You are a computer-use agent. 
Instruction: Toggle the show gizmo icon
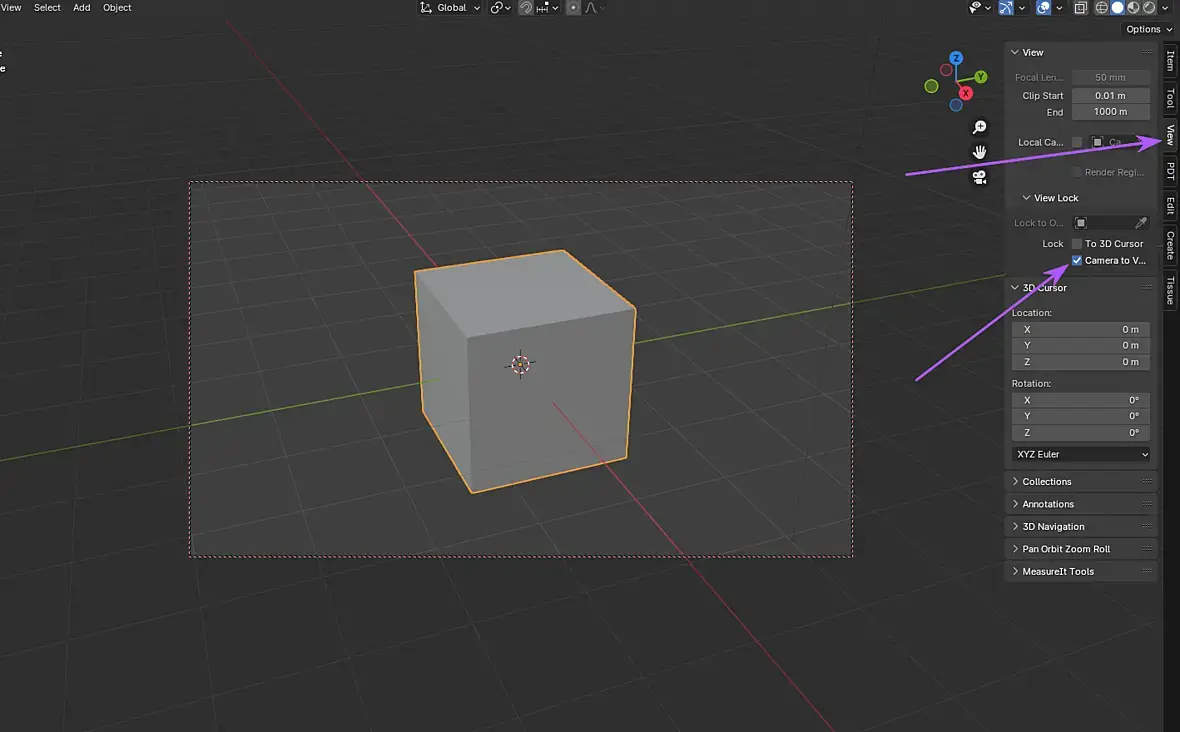1006,8
